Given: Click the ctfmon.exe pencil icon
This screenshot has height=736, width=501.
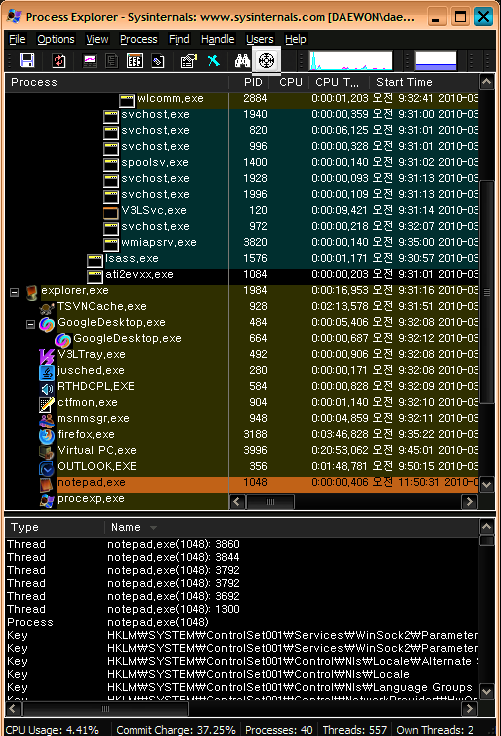Looking at the screenshot, I should 47,404.
